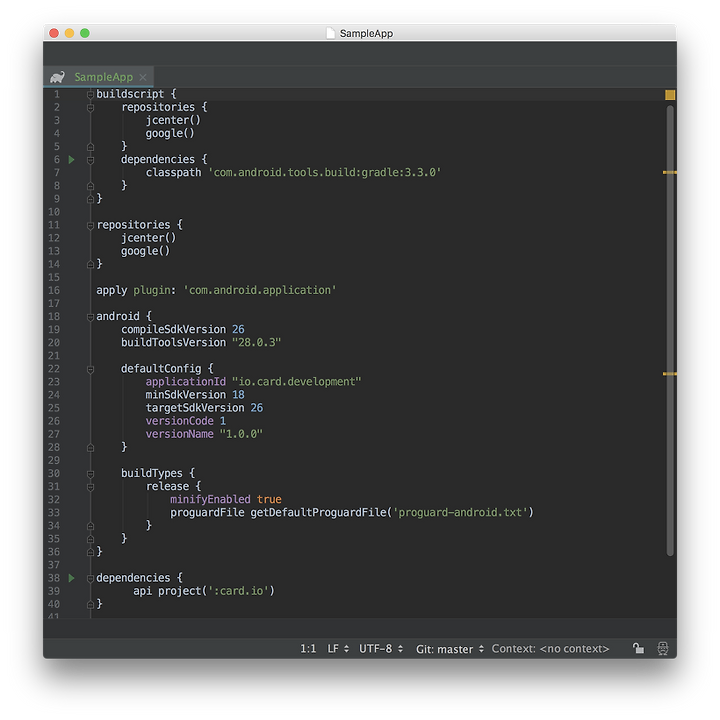This screenshot has width=720, height=720.
Task: Collapse the dependencies fold on line 6
Action: [x=90, y=160]
